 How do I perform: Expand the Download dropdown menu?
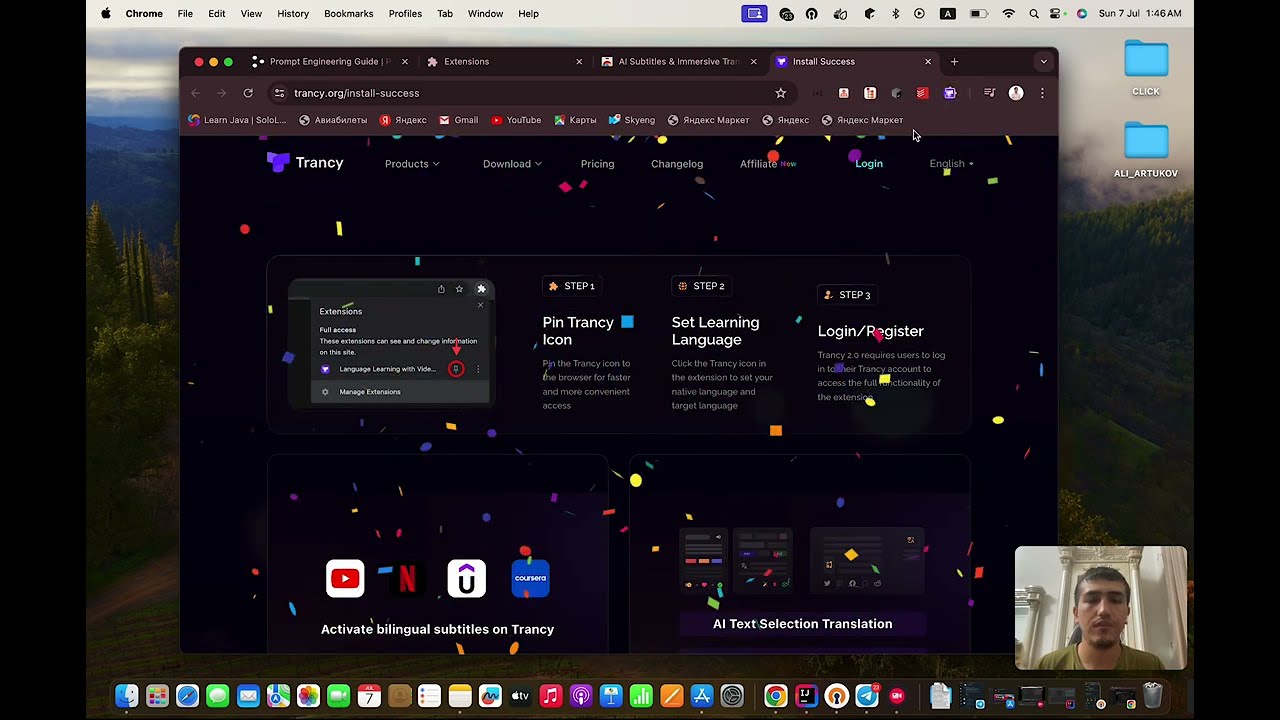[x=512, y=164]
